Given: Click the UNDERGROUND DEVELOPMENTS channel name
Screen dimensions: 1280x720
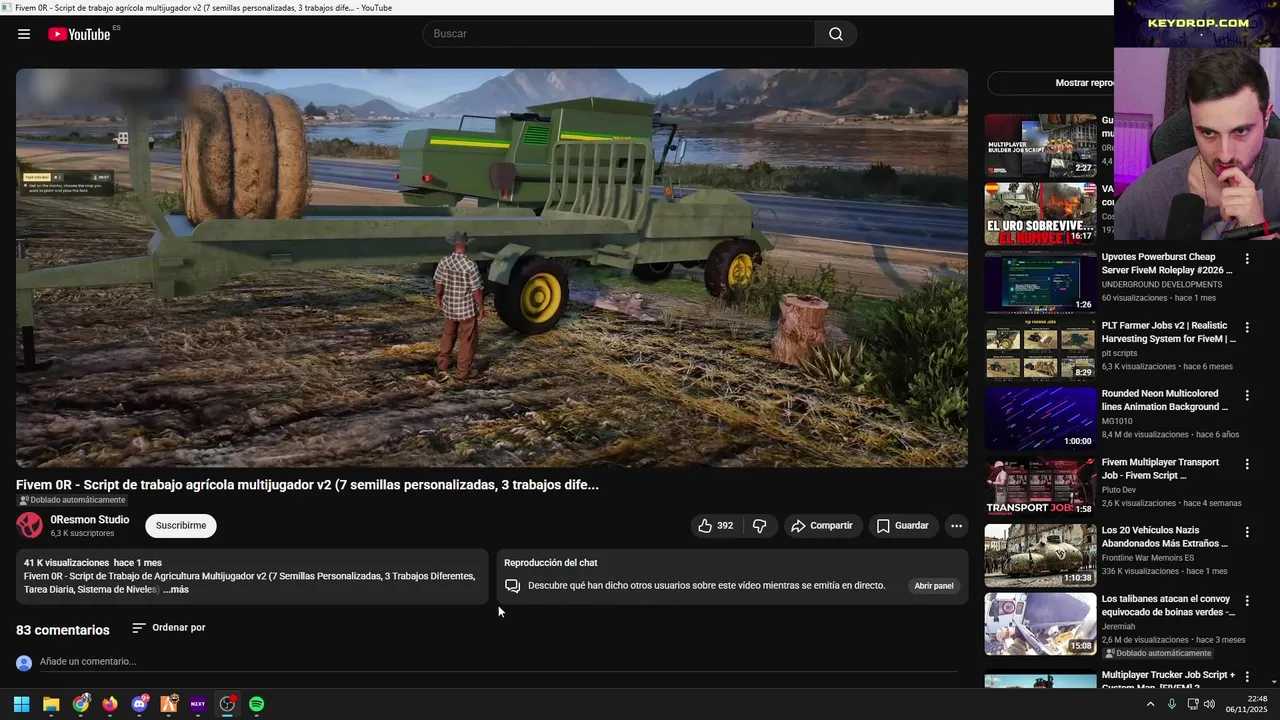Looking at the screenshot, I should [1162, 285].
